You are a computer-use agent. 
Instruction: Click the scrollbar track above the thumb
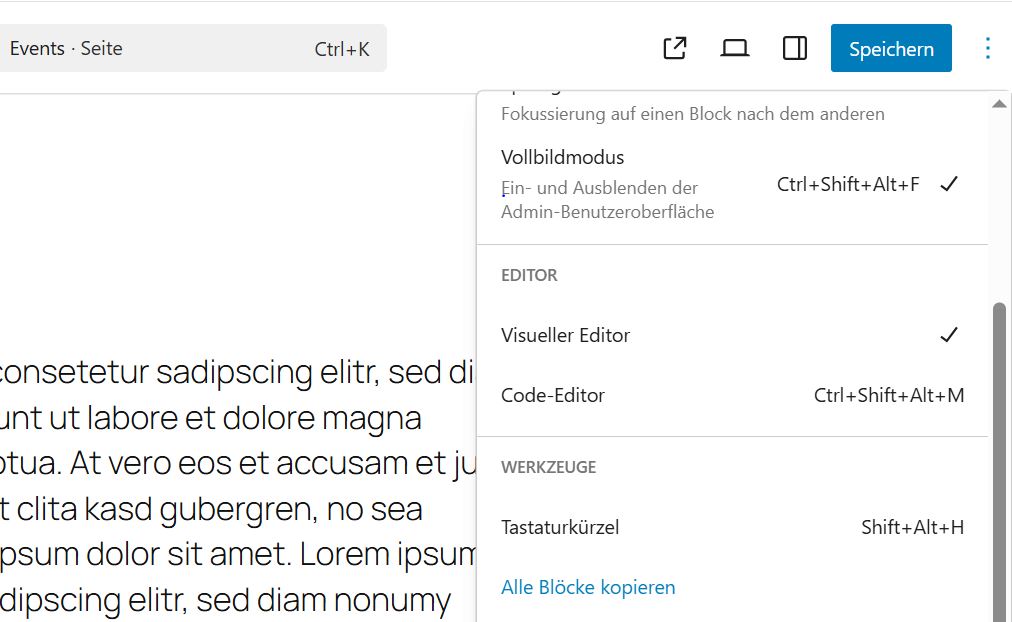click(998, 200)
